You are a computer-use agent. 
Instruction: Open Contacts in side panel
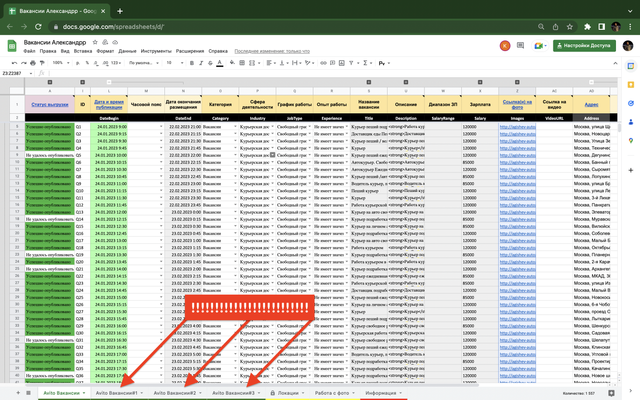[631, 122]
